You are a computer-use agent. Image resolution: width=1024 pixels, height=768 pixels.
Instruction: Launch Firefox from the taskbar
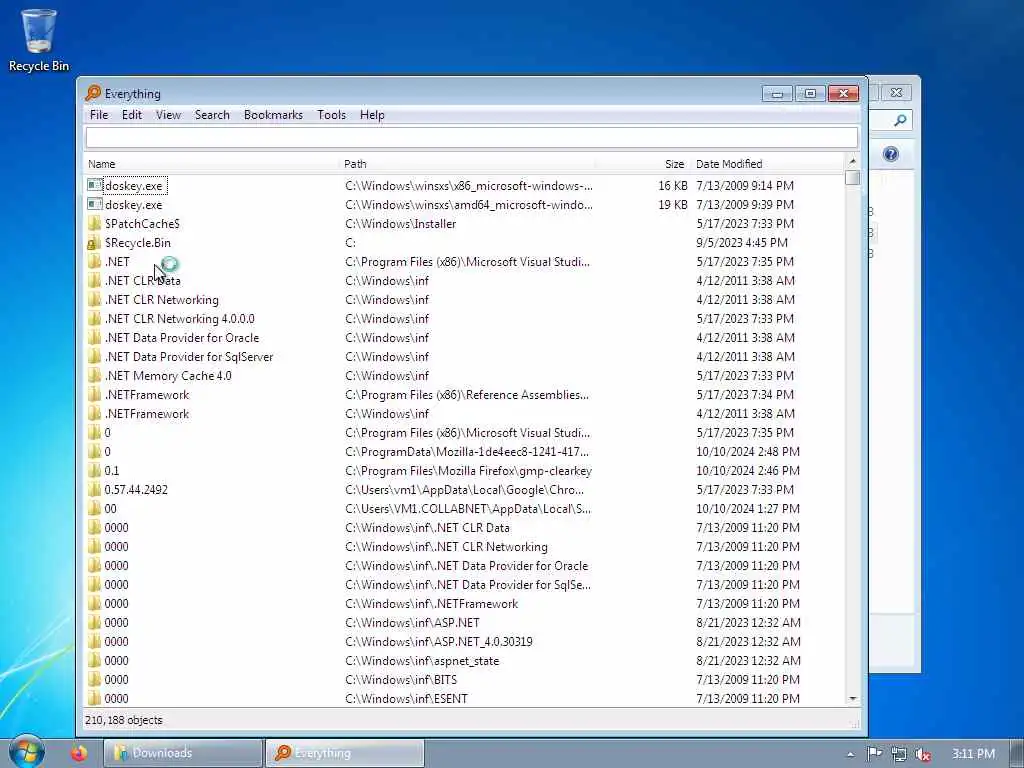point(79,753)
